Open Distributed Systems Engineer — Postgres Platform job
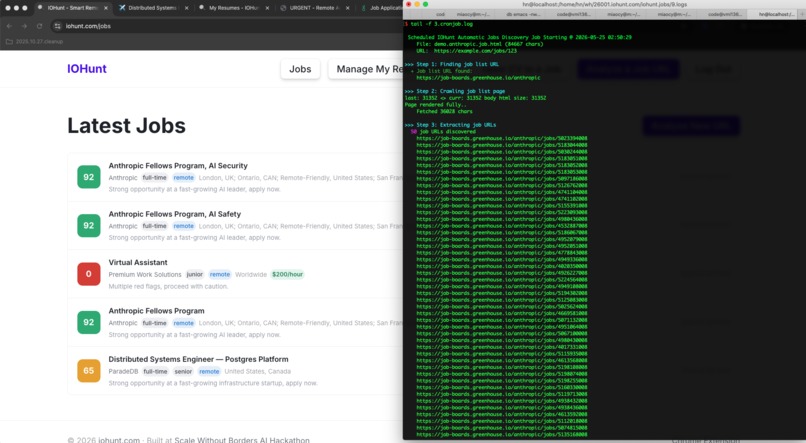The image size is (806, 443). coord(198,359)
